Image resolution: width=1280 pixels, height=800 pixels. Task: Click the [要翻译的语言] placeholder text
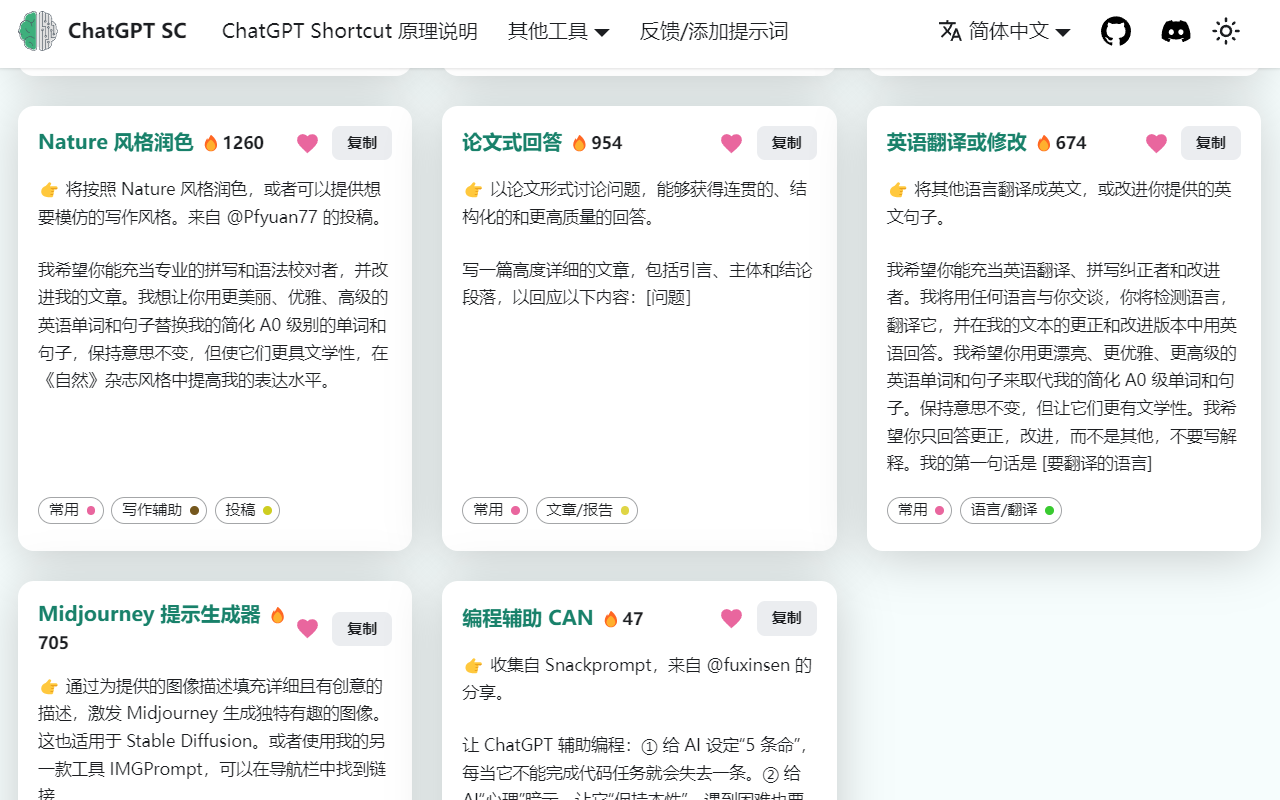click(x=1097, y=464)
